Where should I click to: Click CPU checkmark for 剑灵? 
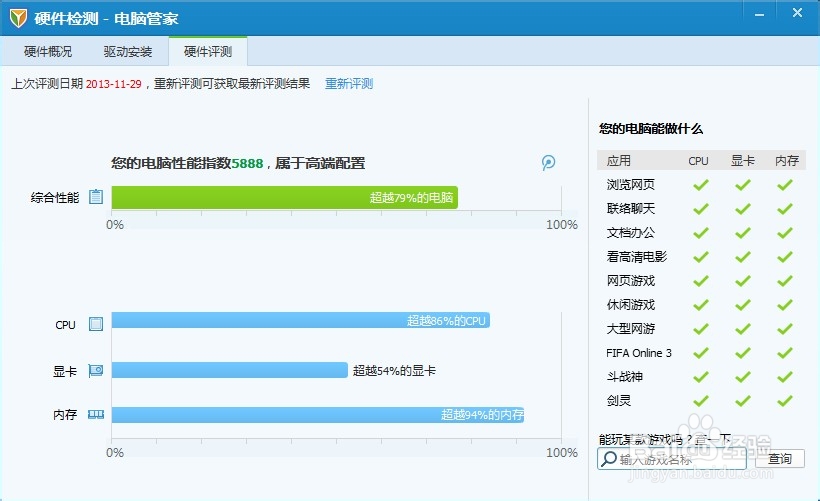701,401
